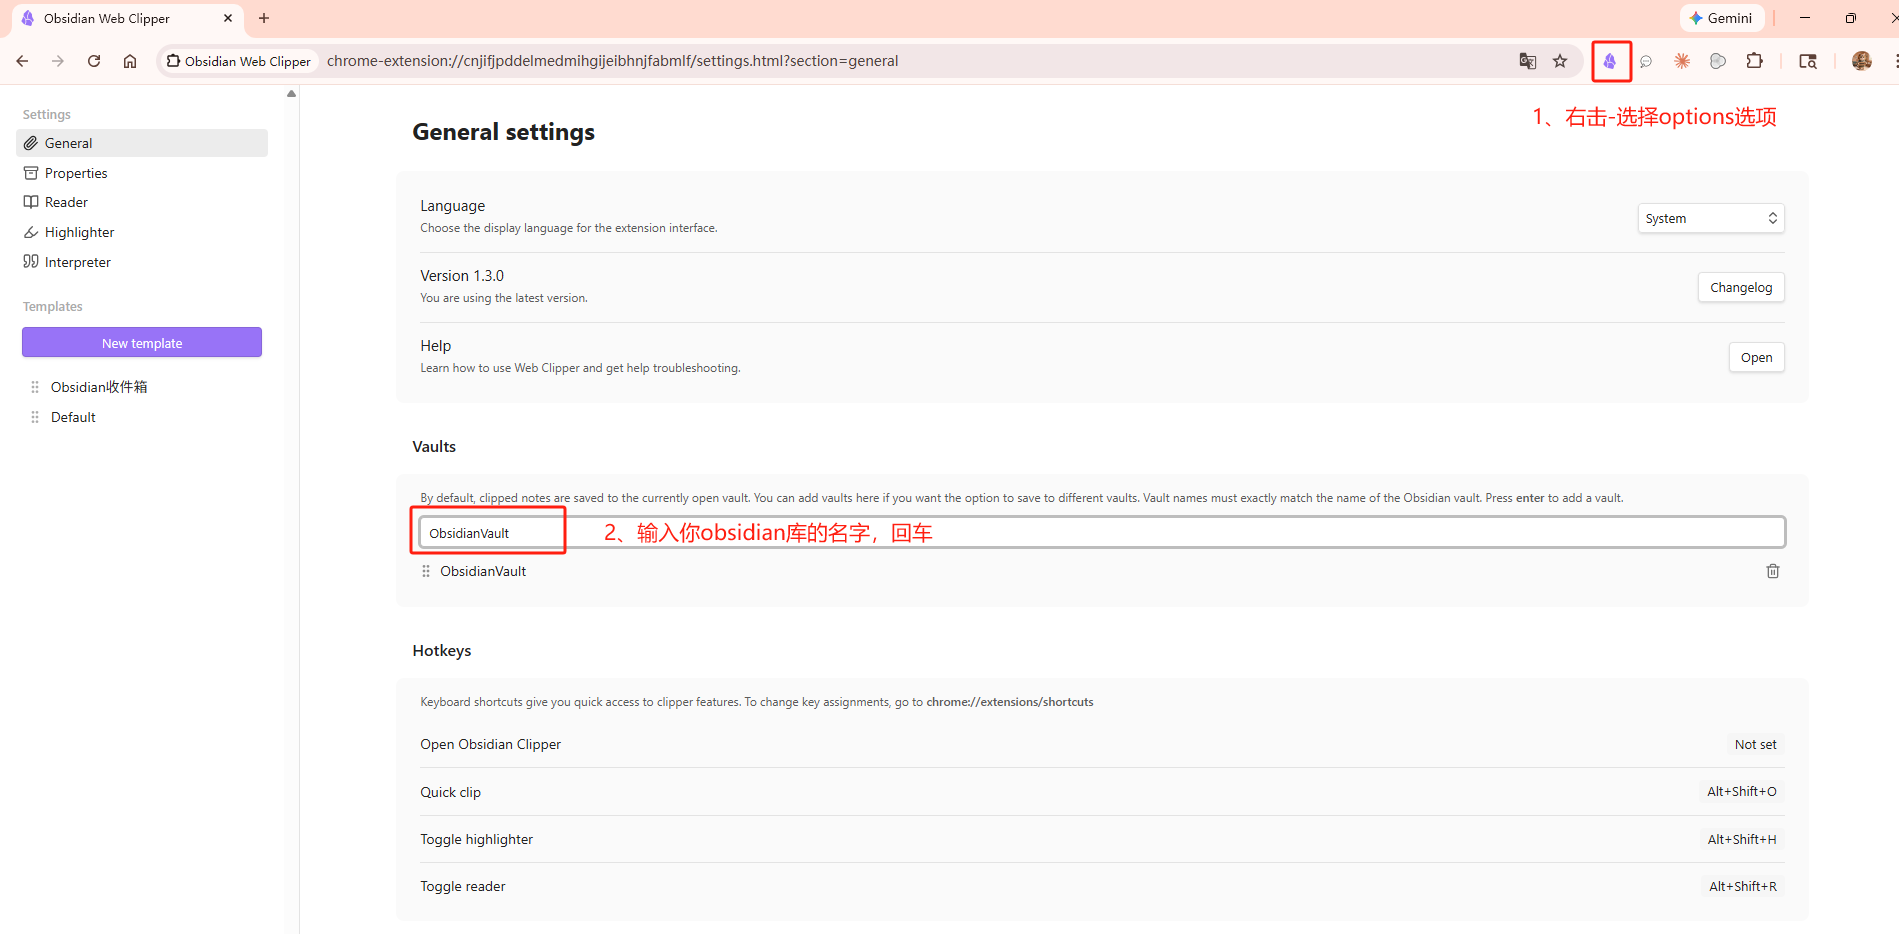The height and width of the screenshot is (934, 1899).
Task: Click the Toggle highlighter hotkey label
Action: click(476, 839)
